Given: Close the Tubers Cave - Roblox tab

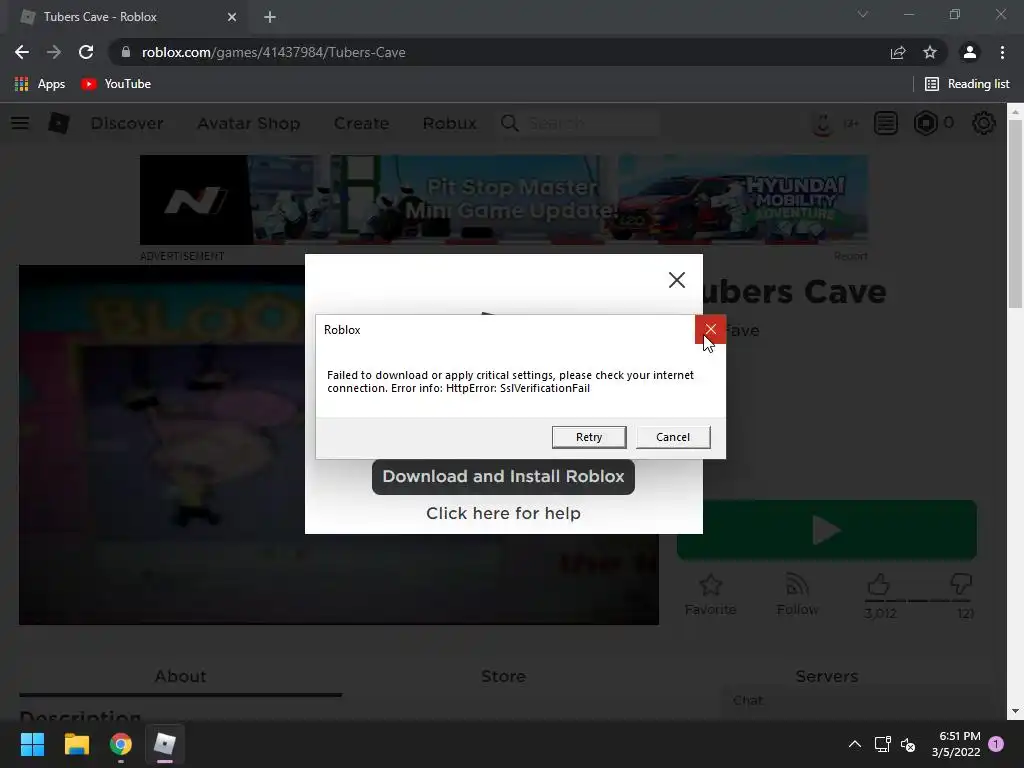Looking at the screenshot, I should pyautogui.click(x=232, y=17).
